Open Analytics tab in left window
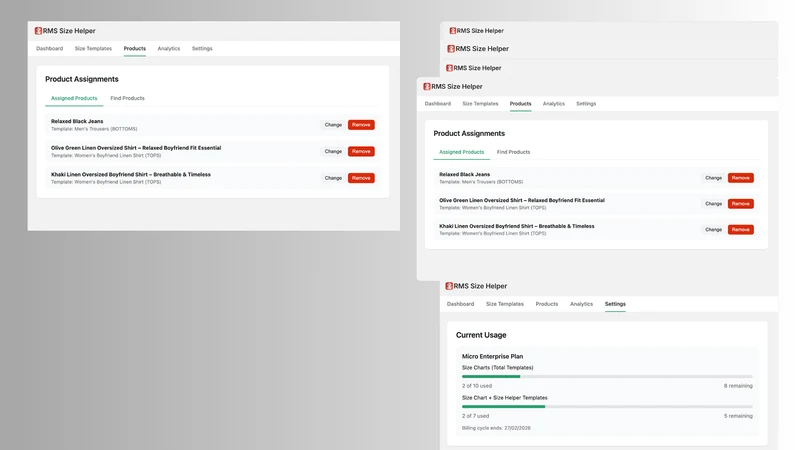 point(169,48)
